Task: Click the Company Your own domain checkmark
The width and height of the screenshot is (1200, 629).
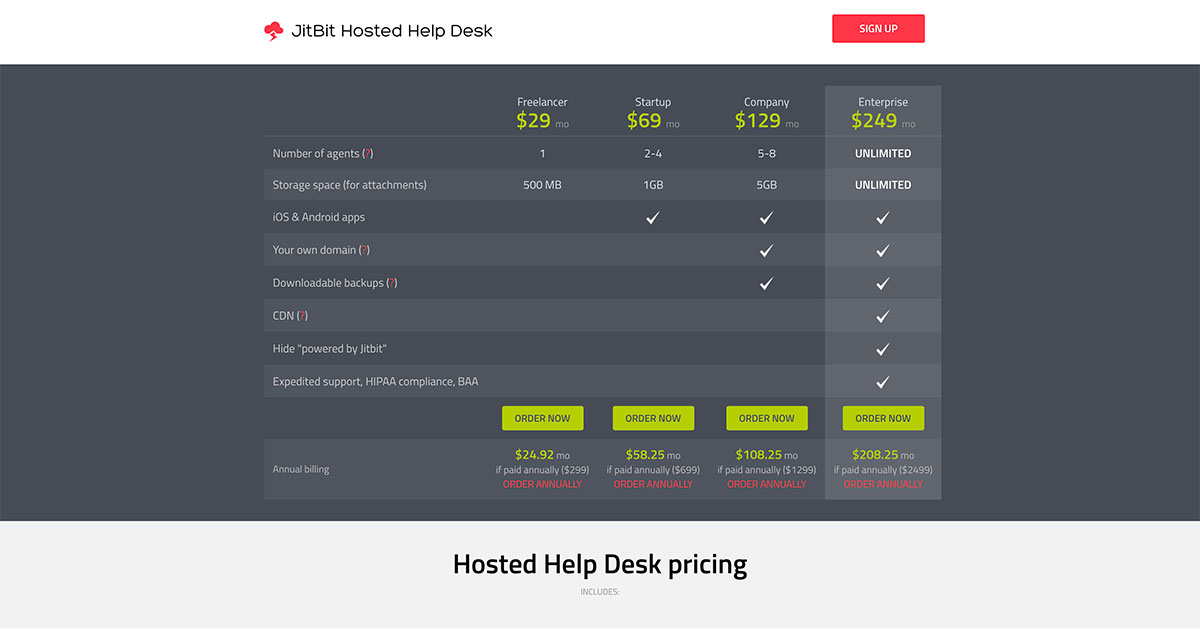Action: click(767, 250)
